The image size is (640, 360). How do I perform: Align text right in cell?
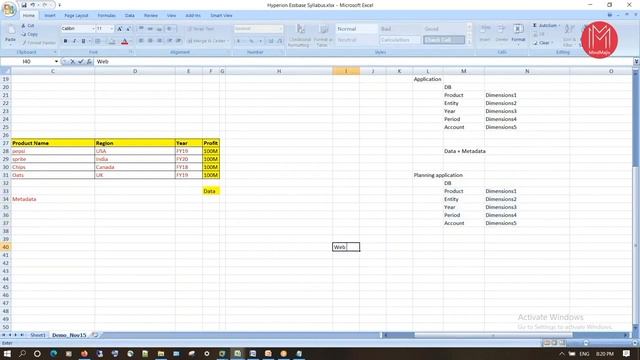(159, 41)
